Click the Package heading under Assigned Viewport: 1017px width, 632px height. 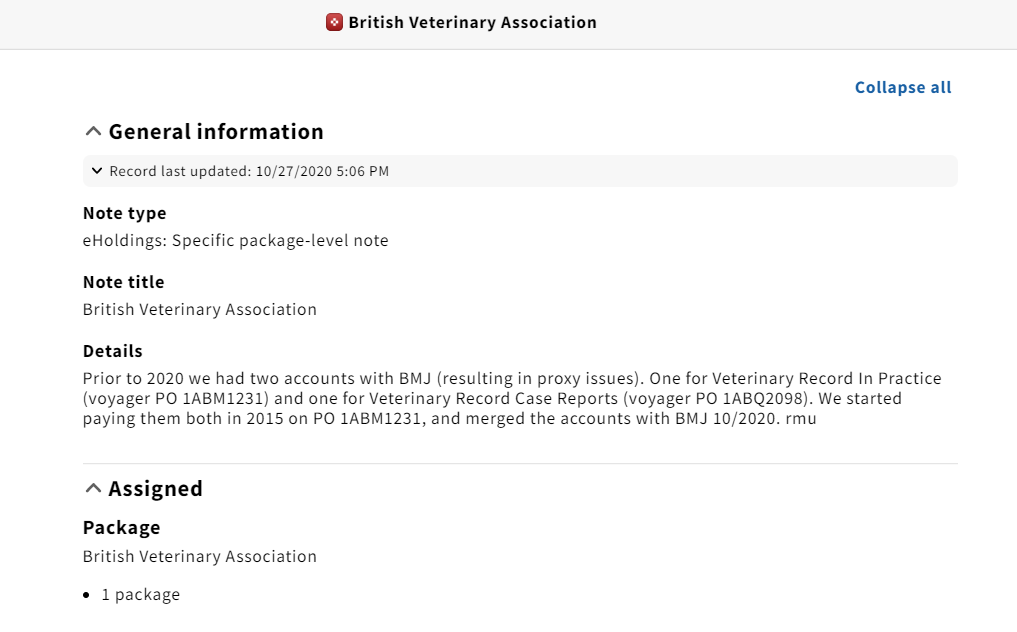[121, 528]
